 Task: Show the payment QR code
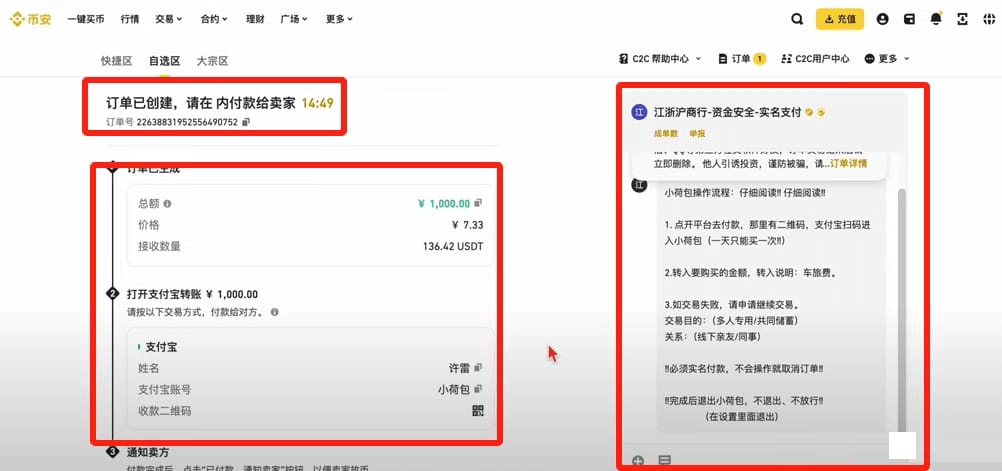pos(478,411)
